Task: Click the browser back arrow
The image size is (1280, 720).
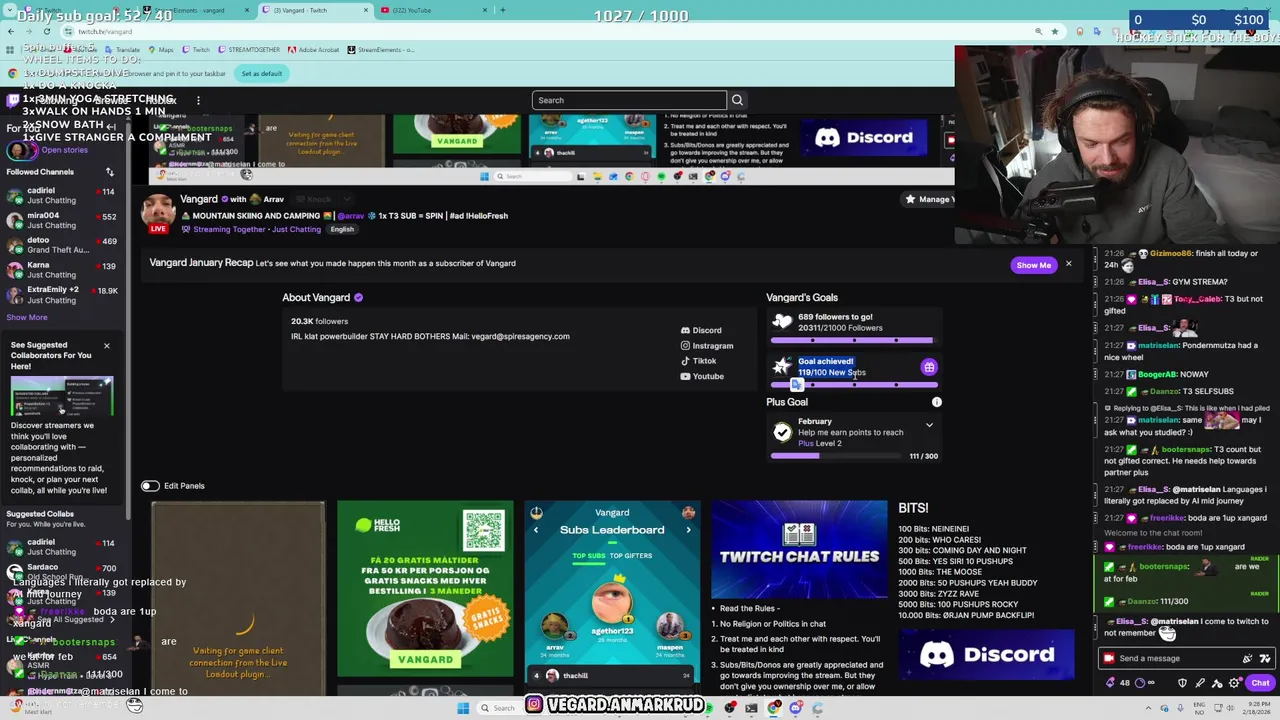Action: (11, 32)
